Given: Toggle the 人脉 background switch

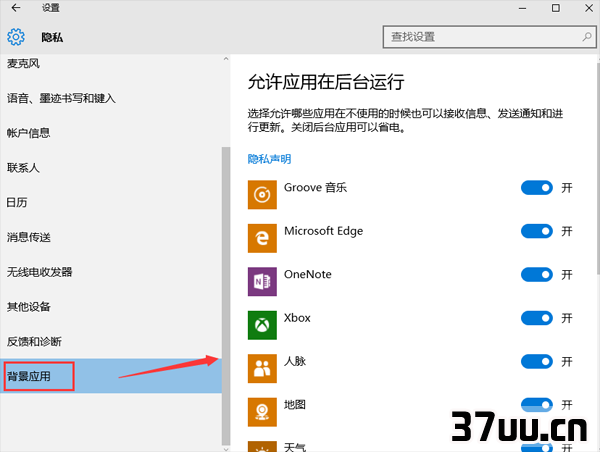Looking at the screenshot, I should click(536, 361).
